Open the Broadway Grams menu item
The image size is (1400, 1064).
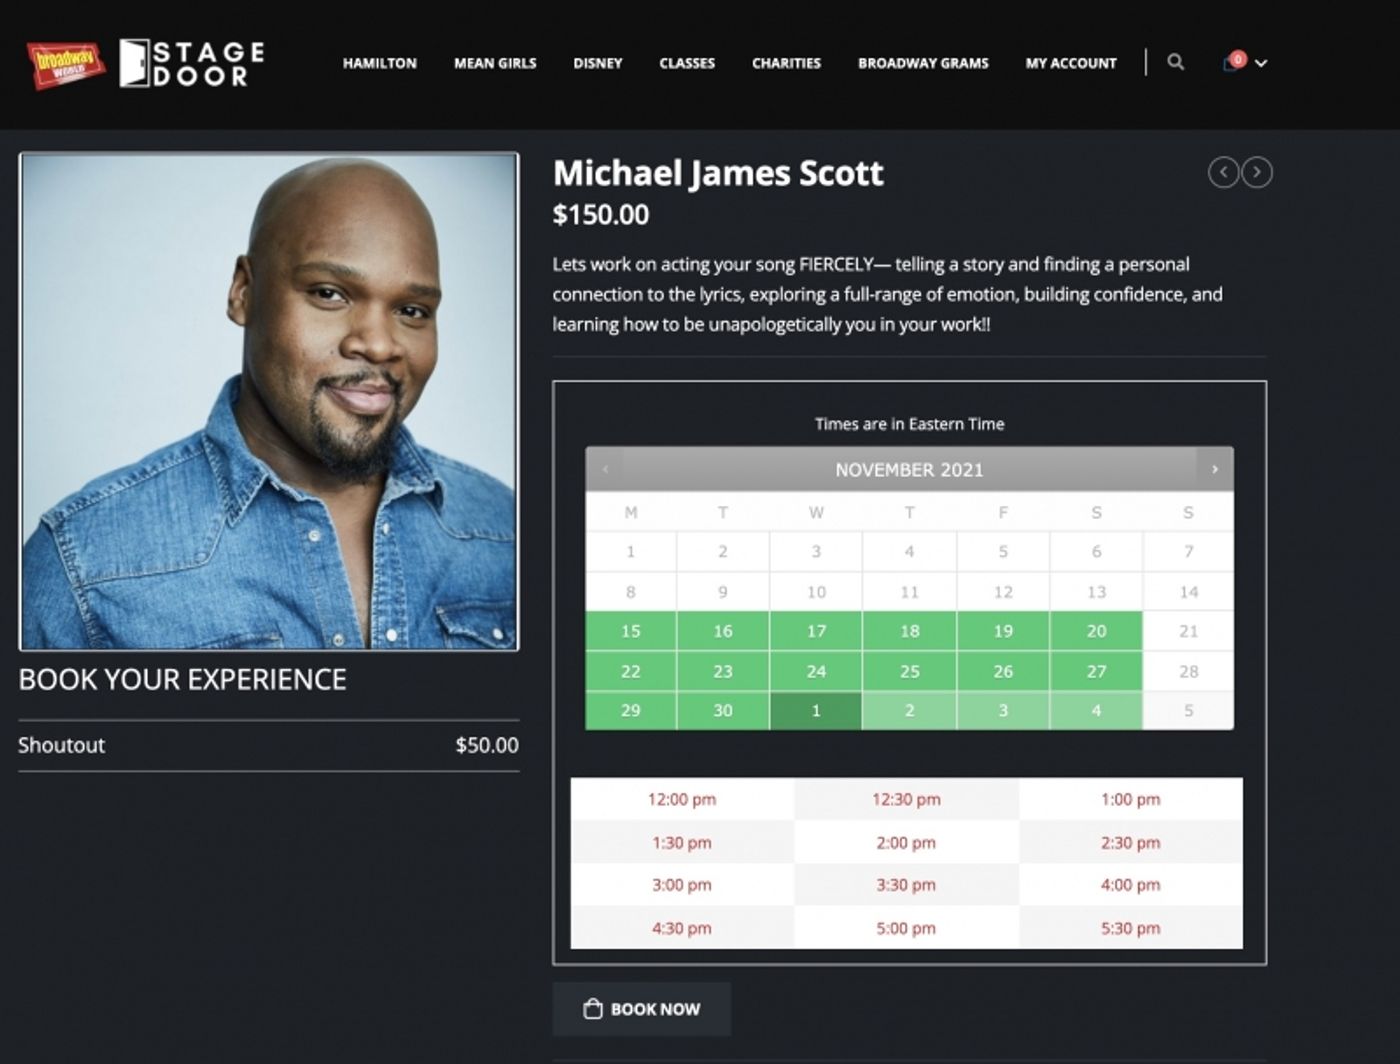pos(922,63)
